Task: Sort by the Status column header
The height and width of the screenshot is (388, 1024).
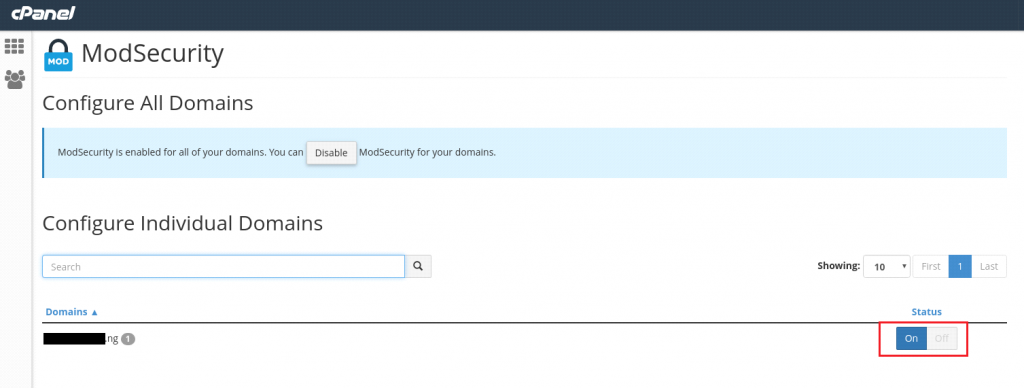Action: click(926, 312)
